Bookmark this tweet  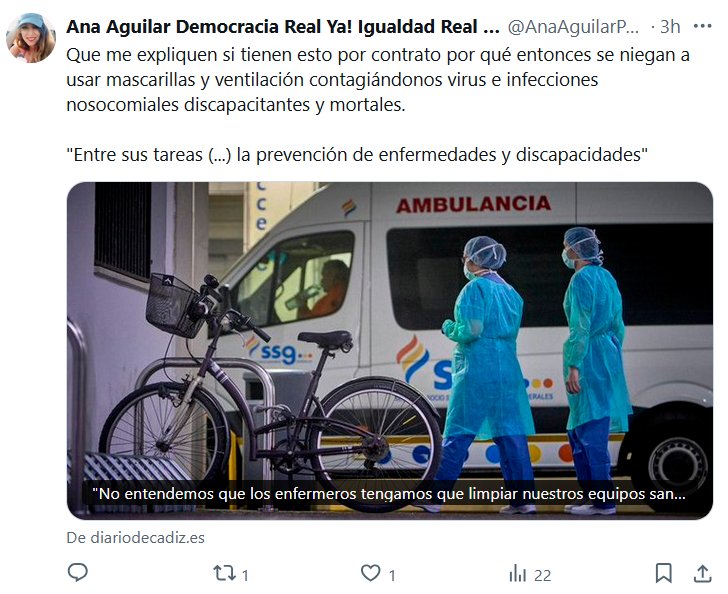pyautogui.click(x=663, y=573)
